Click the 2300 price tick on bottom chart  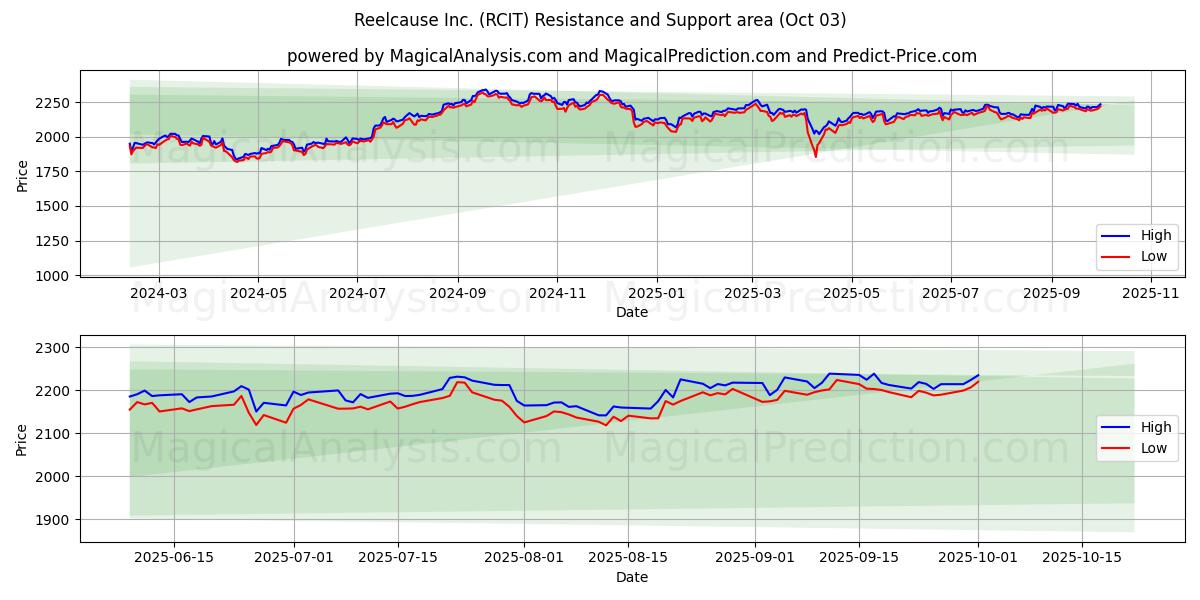tap(52, 348)
